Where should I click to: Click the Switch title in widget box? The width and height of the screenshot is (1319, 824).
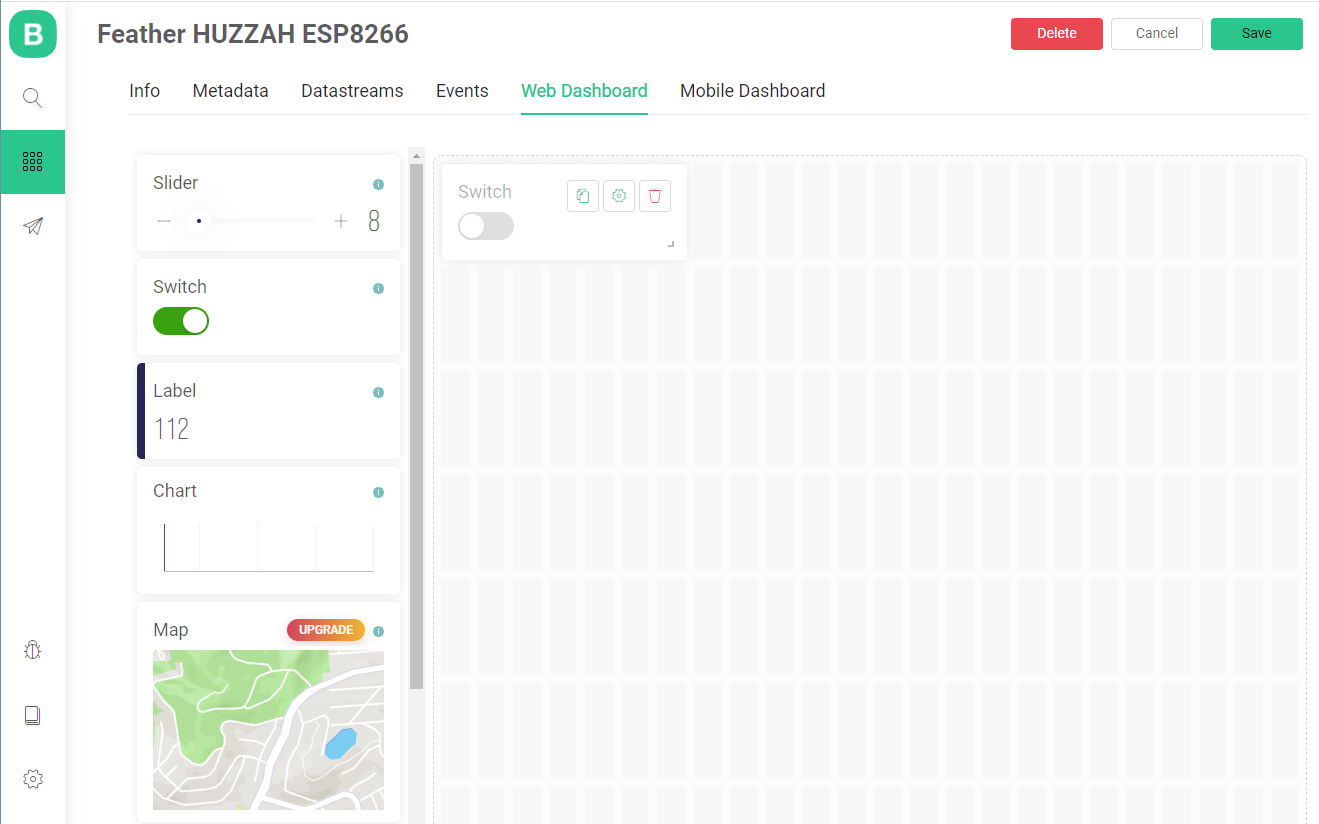point(180,287)
